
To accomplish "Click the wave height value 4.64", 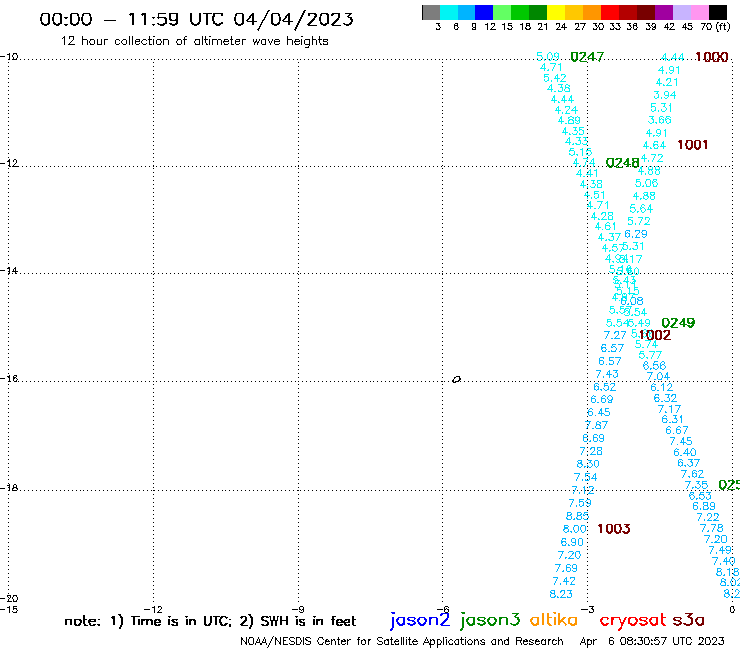I will pos(654,145).
